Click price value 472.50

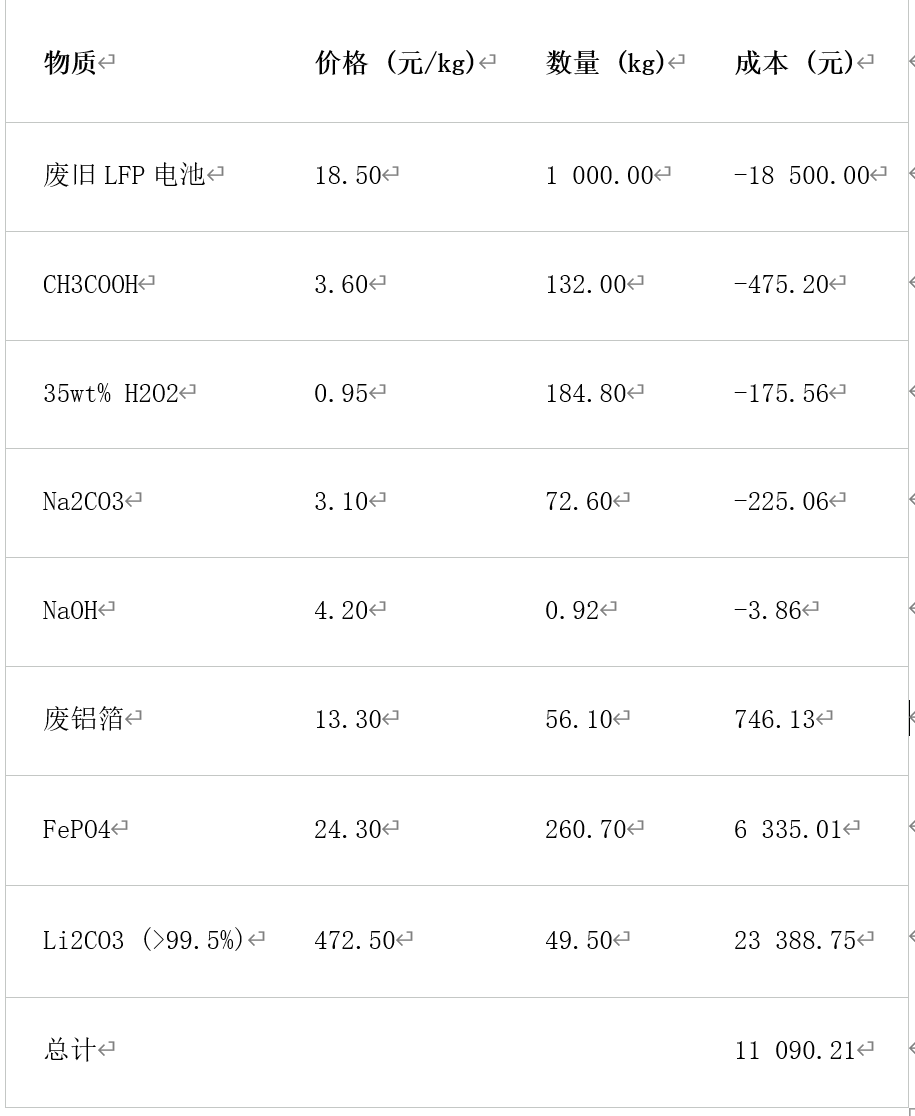(355, 940)
